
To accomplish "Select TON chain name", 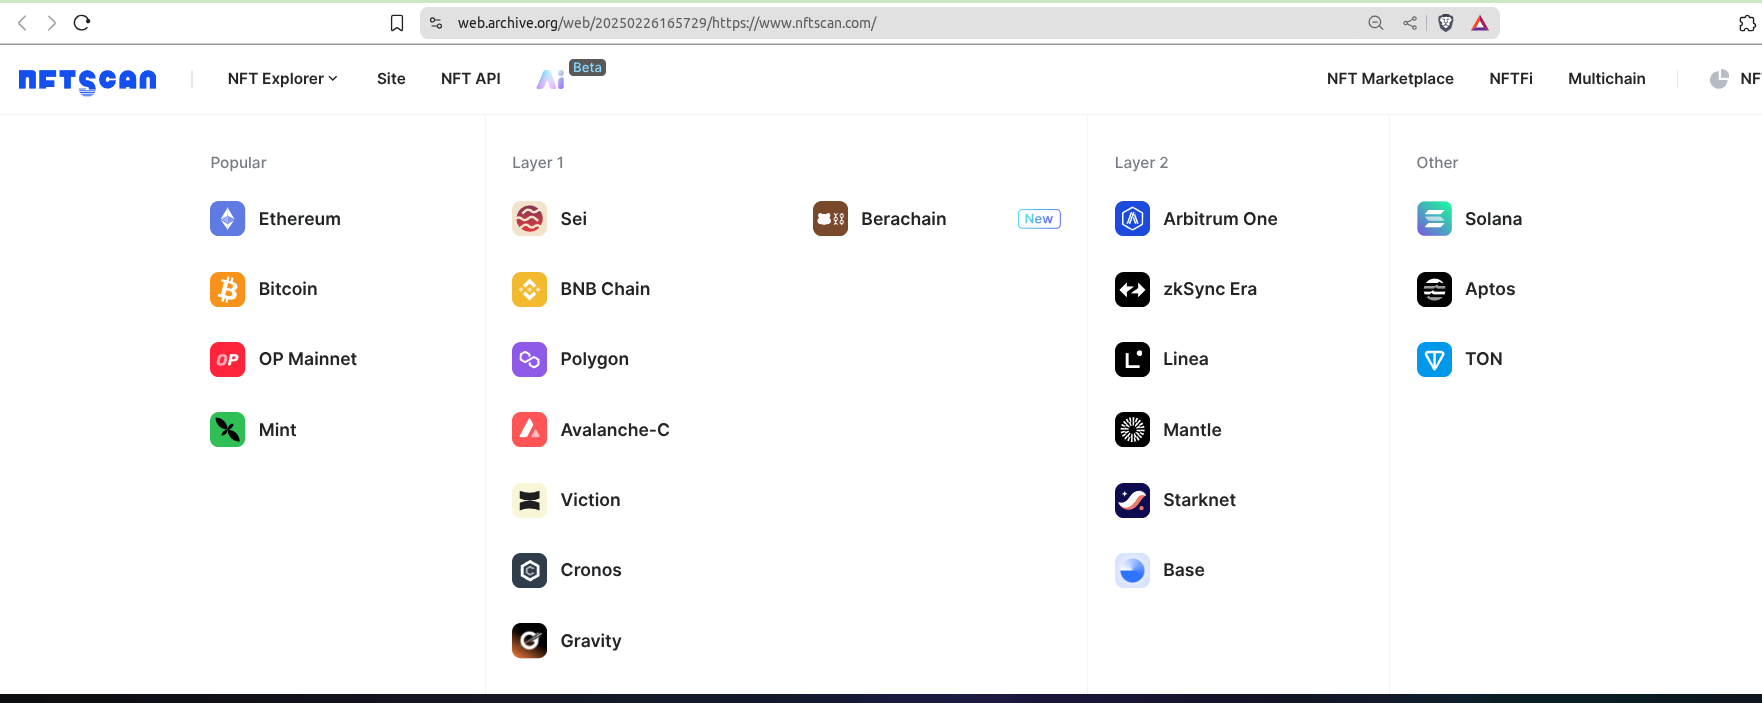I will tap(1484, 359).
